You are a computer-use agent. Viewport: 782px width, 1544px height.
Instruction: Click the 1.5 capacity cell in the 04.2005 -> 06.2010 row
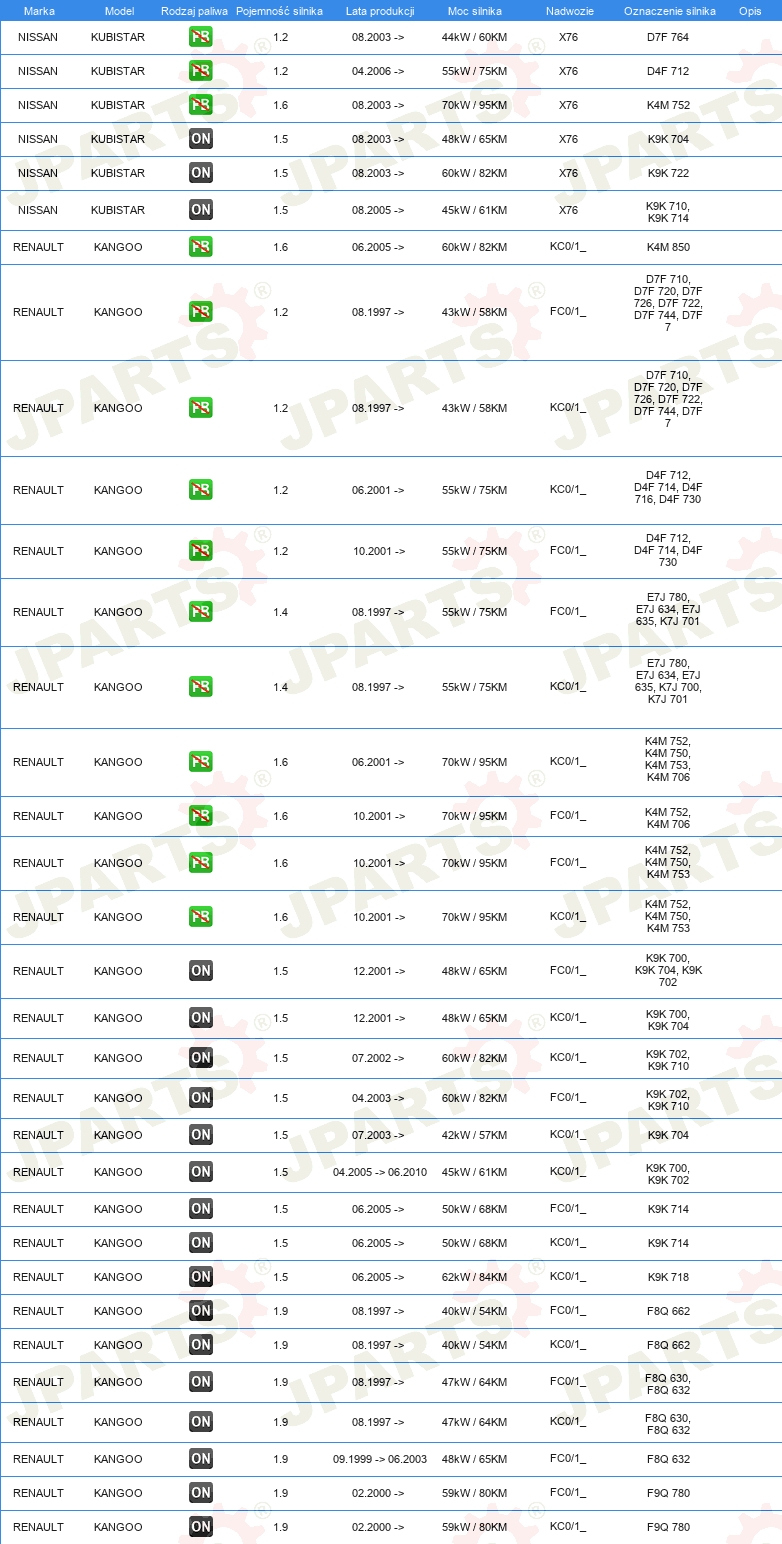(x=281, y=1172)
